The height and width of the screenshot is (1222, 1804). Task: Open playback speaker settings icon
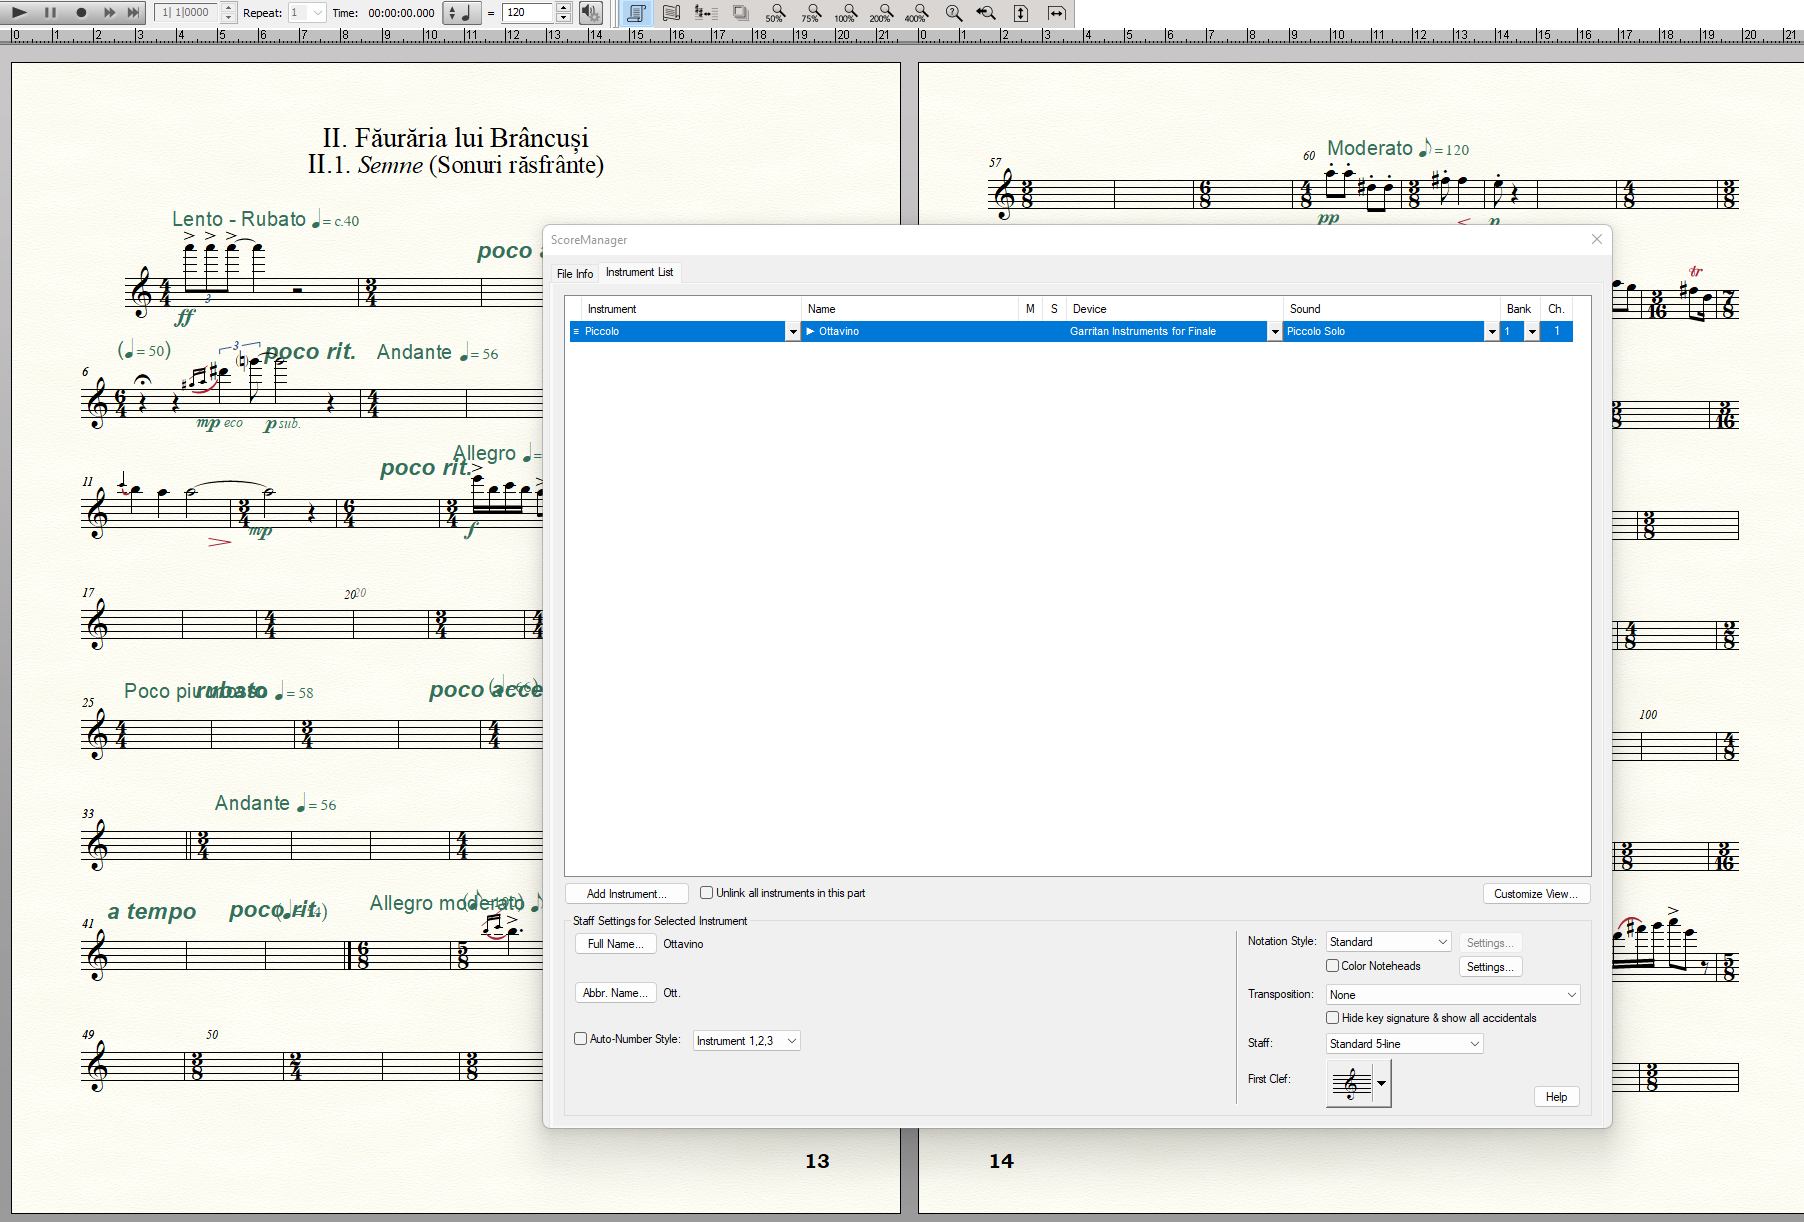pyautogui.click(x=591, y=13)
